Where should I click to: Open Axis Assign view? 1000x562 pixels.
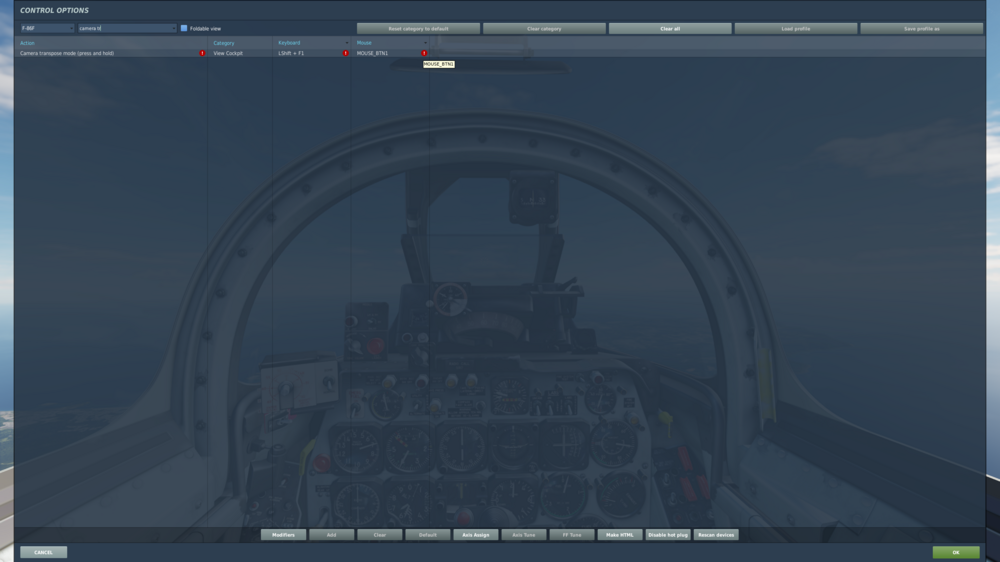pyautogui.click(x=476, y=535)
